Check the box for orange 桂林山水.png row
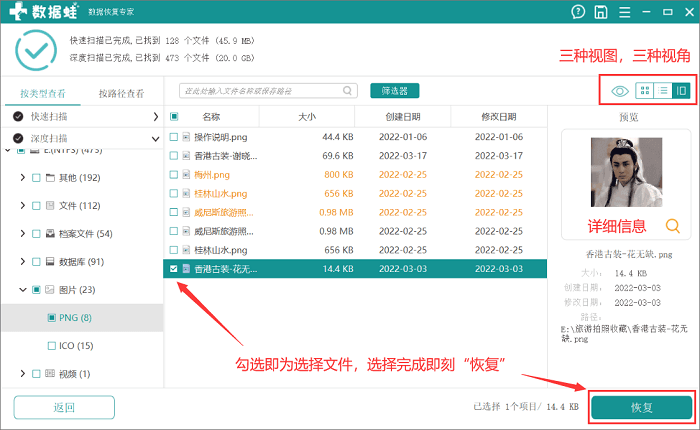 click(x=174, y=193)
